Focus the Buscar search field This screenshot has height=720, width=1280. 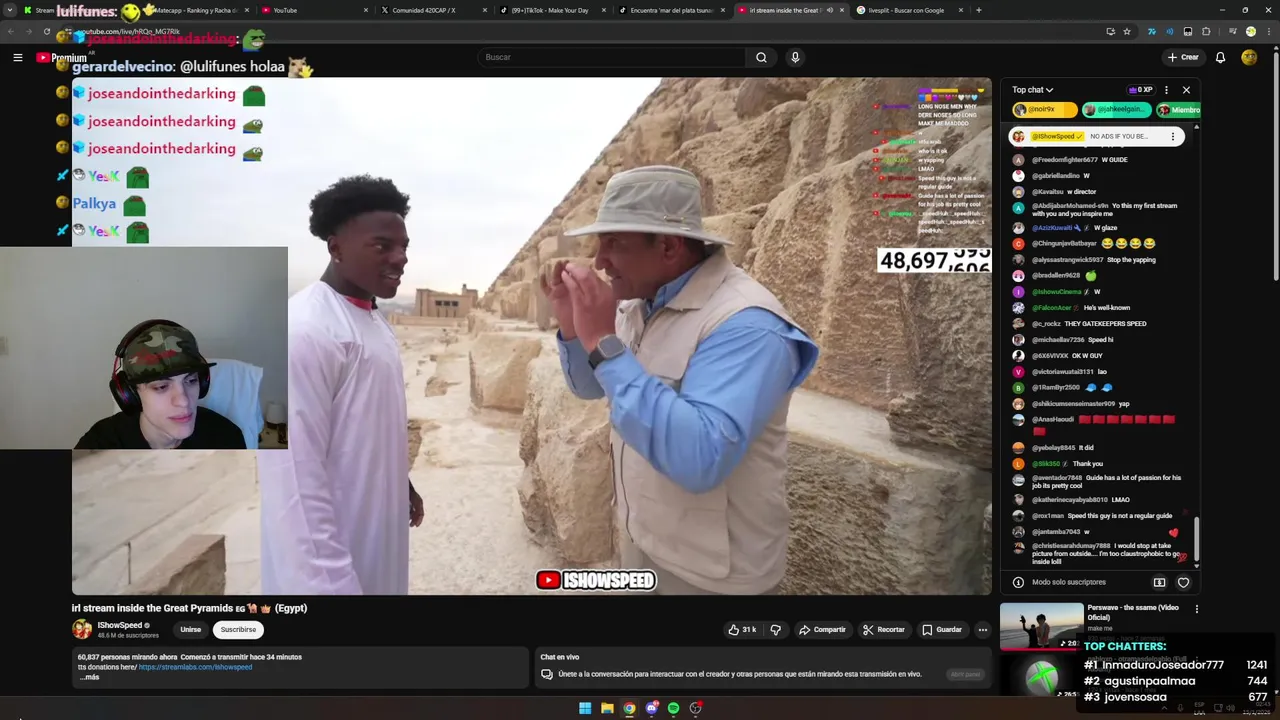611,57
